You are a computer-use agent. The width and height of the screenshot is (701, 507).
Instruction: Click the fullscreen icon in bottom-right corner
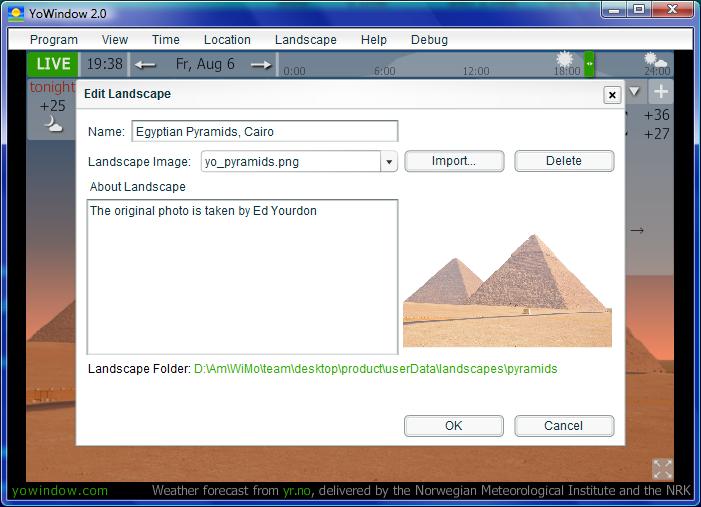click(662, 469)
